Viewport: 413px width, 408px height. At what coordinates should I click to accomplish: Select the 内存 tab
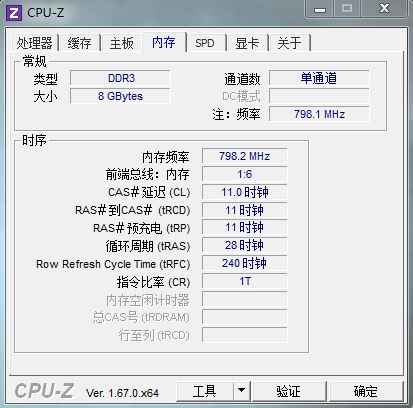point(164,42)
